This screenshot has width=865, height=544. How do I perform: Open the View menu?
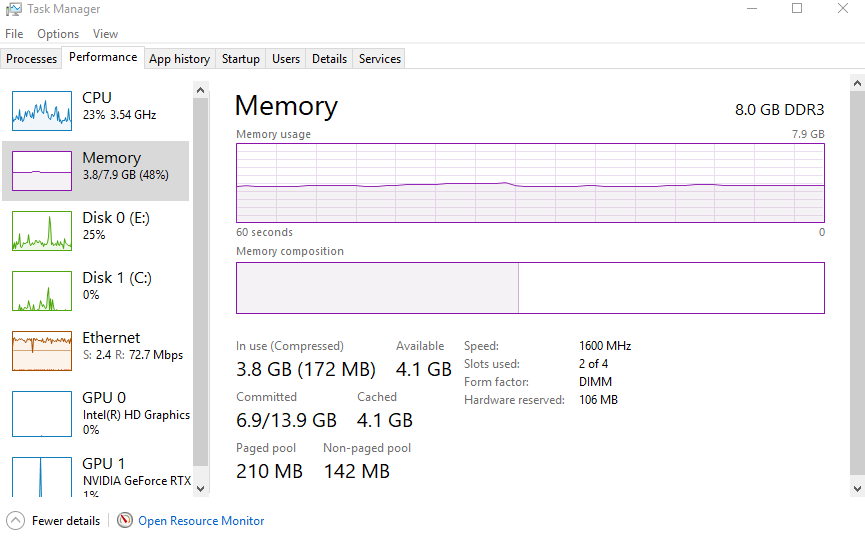[105, 34]
